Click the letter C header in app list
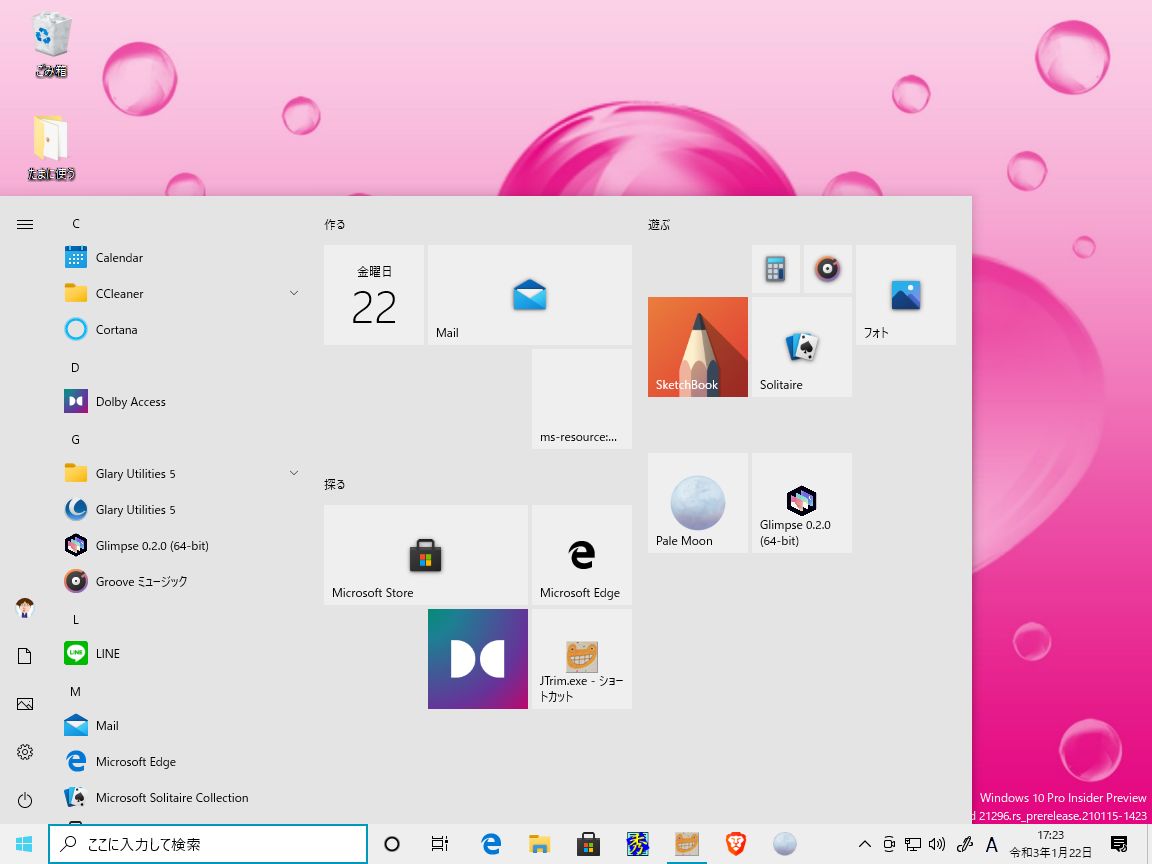The image size is (1152, 864). tap(76, 223)
